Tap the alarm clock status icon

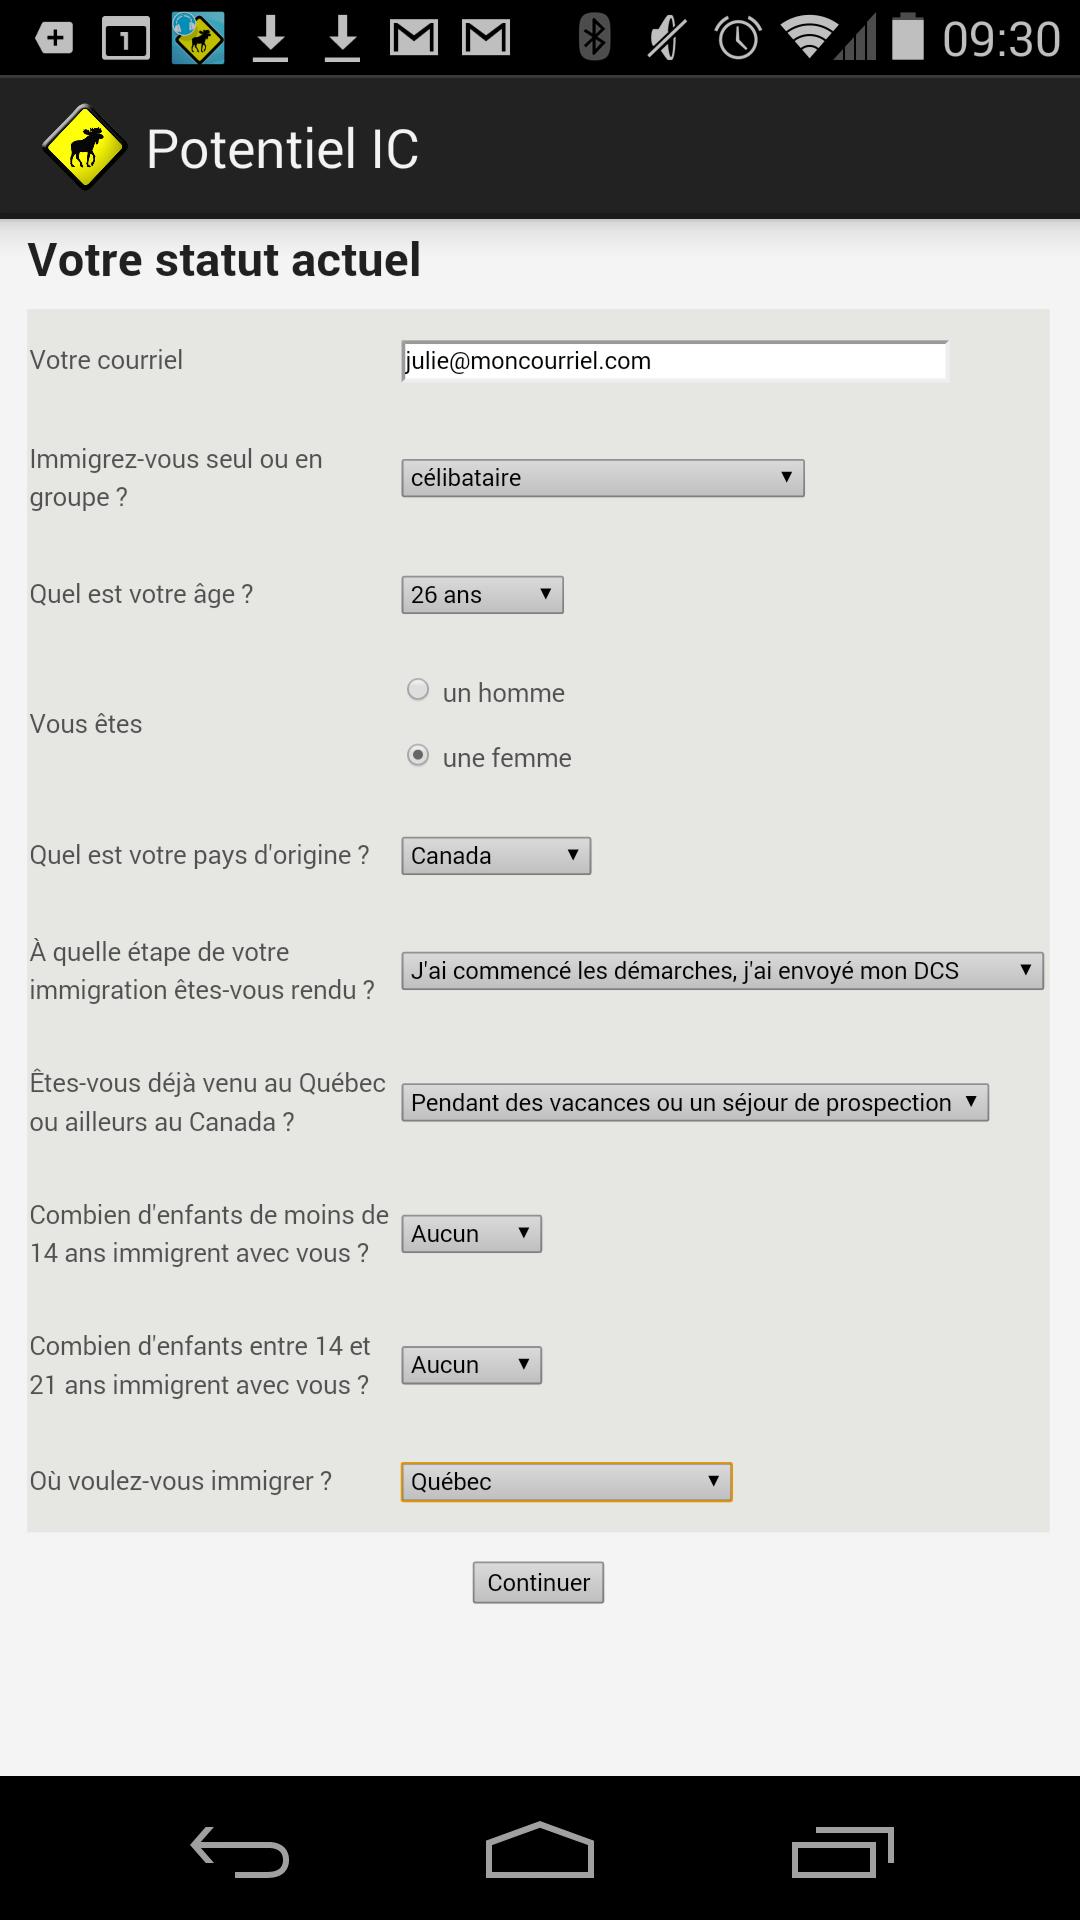tap(738, 38)
